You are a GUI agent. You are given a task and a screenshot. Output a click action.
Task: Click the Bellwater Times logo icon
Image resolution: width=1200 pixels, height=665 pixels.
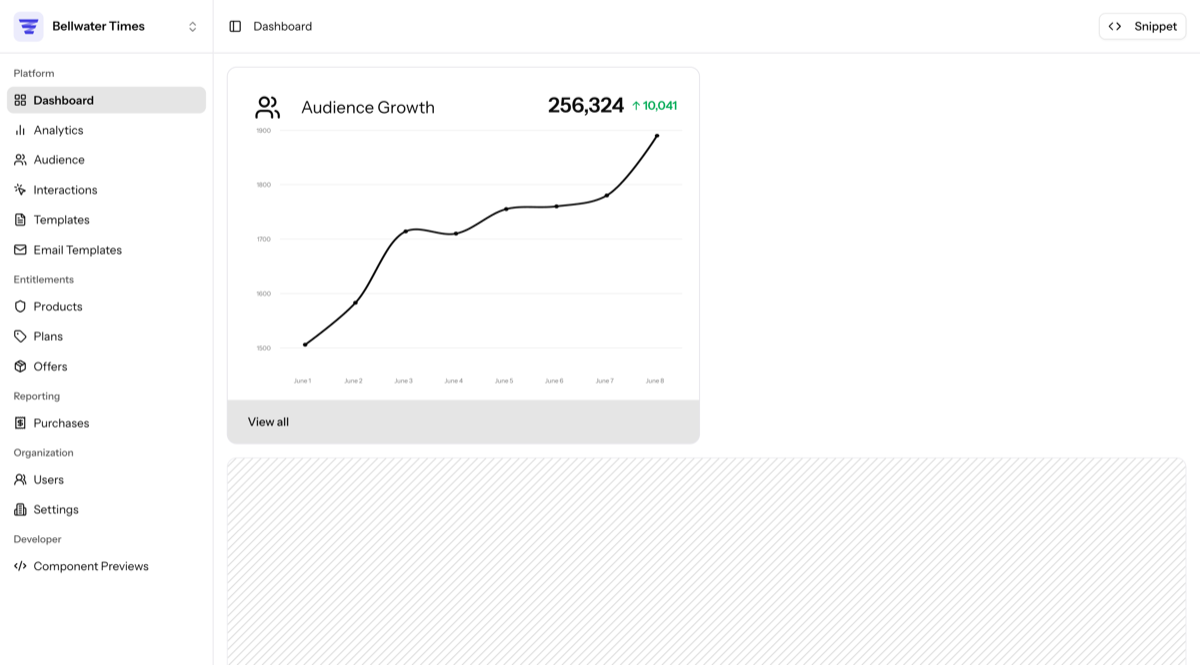(x=28, y=26)
